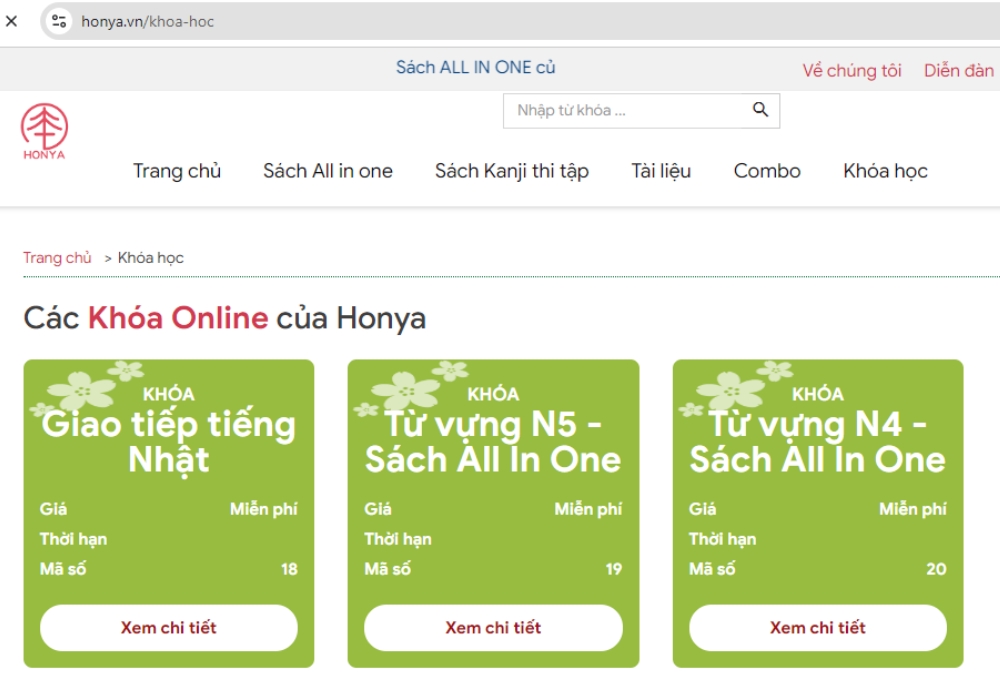The image size is (1000, 700).
Task: Click Miễn phí price on N4 card
Action: (x=913, y=509)
